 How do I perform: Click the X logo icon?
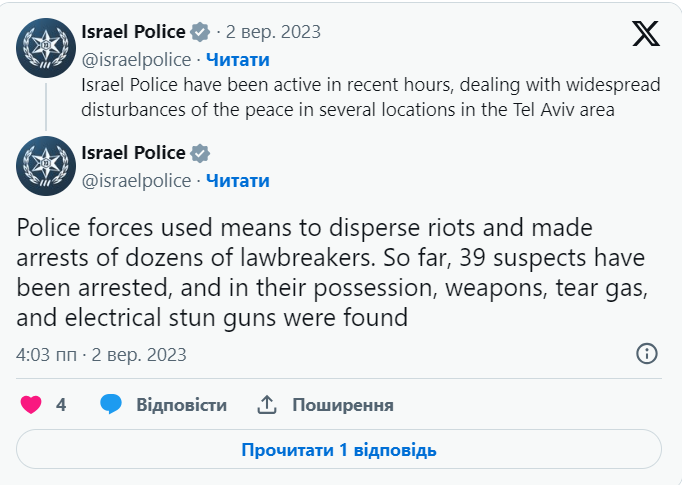point(646,33)
